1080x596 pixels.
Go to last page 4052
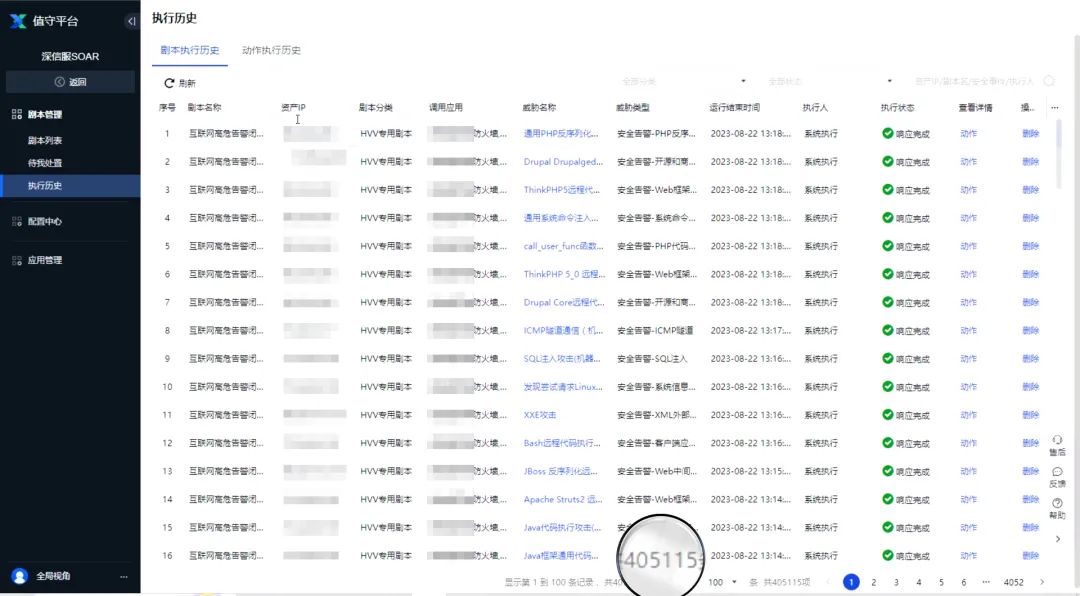click(1013, 582)
